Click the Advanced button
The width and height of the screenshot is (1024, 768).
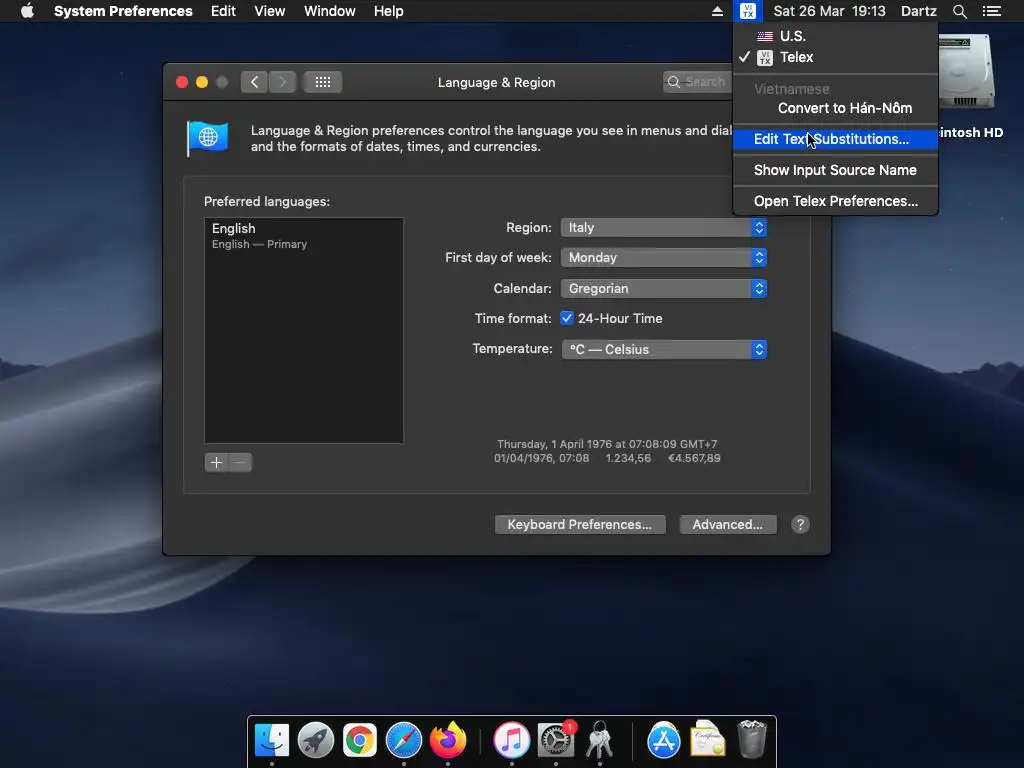point(728,524)
